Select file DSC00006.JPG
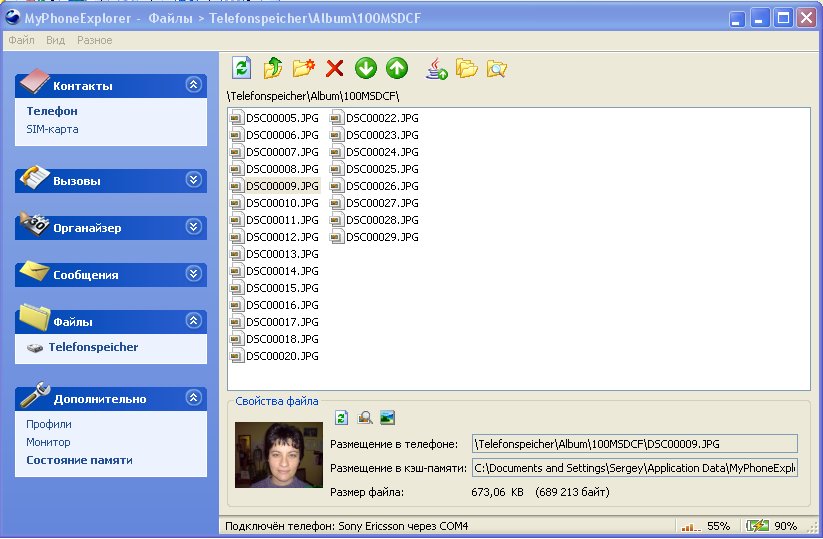 pos(275,135)
